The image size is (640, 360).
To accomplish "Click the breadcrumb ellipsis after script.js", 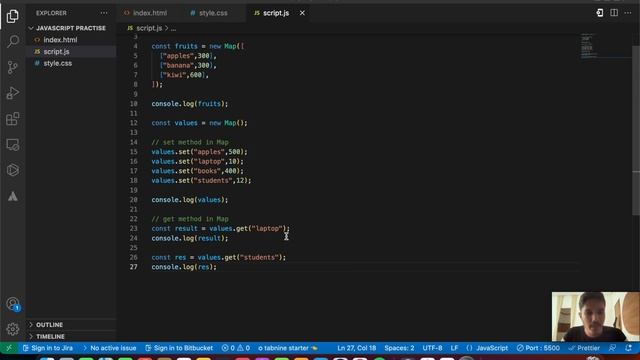I will 173,29.
